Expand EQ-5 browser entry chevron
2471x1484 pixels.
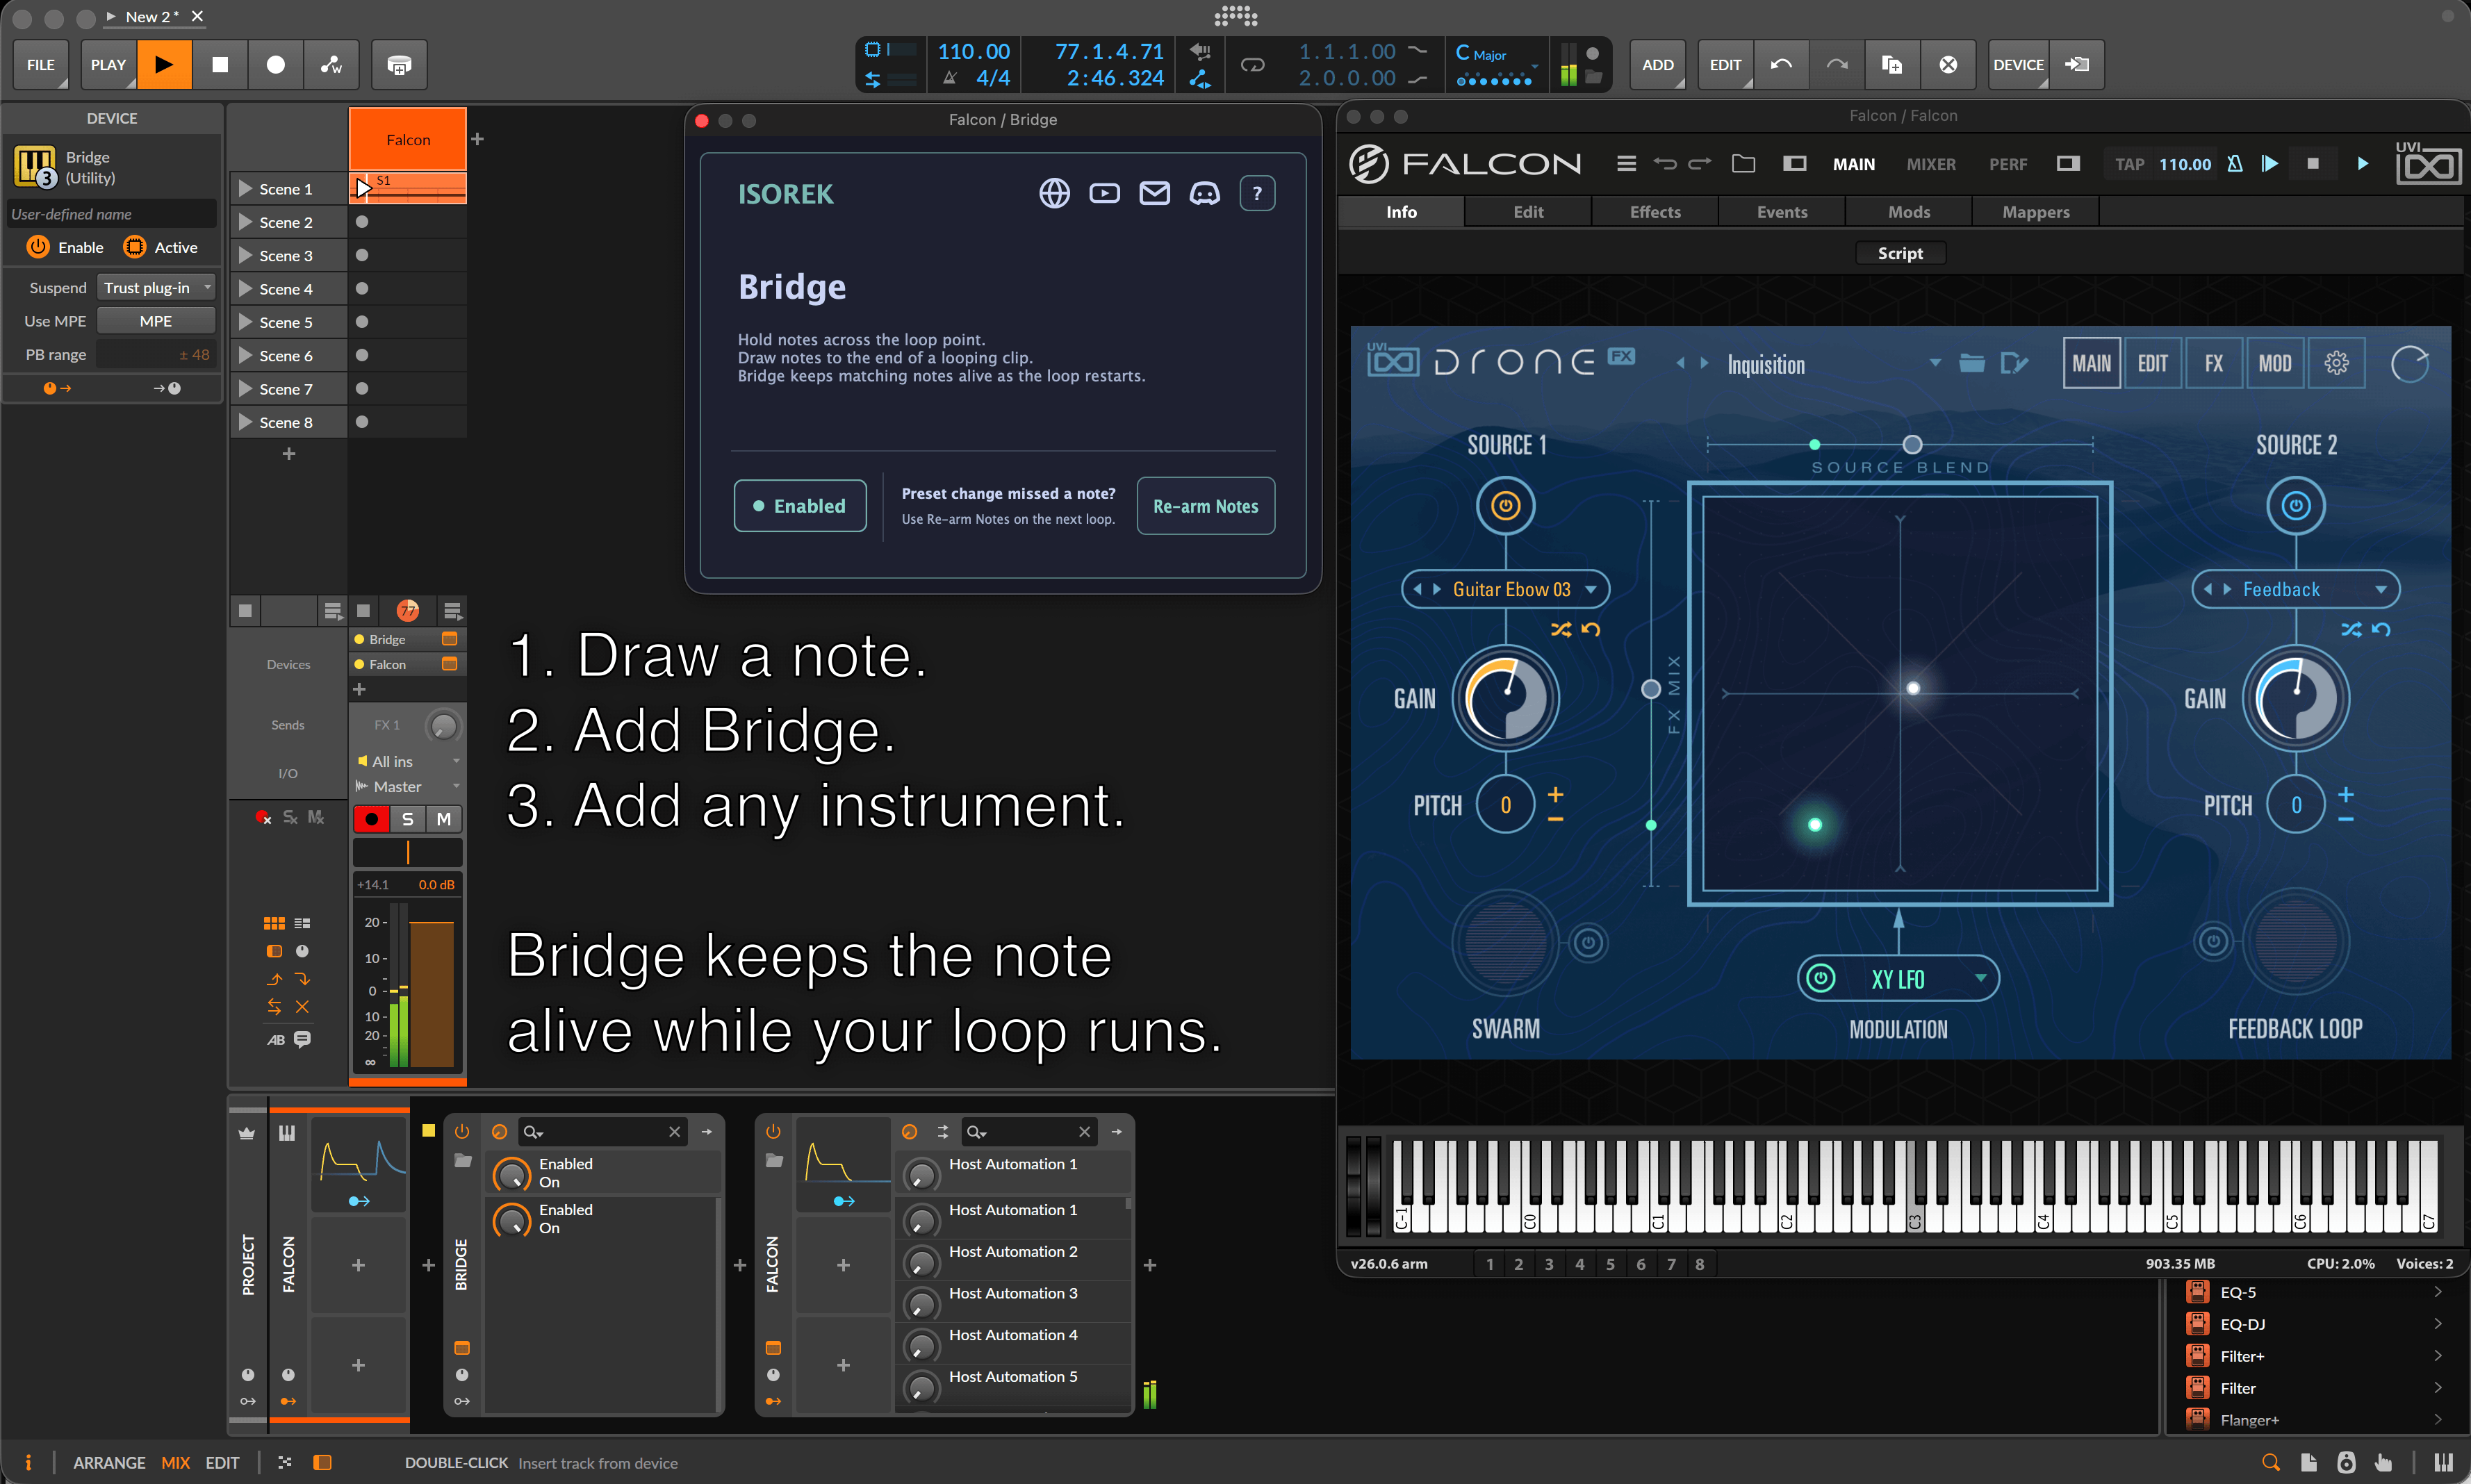click(2437, 1292)
